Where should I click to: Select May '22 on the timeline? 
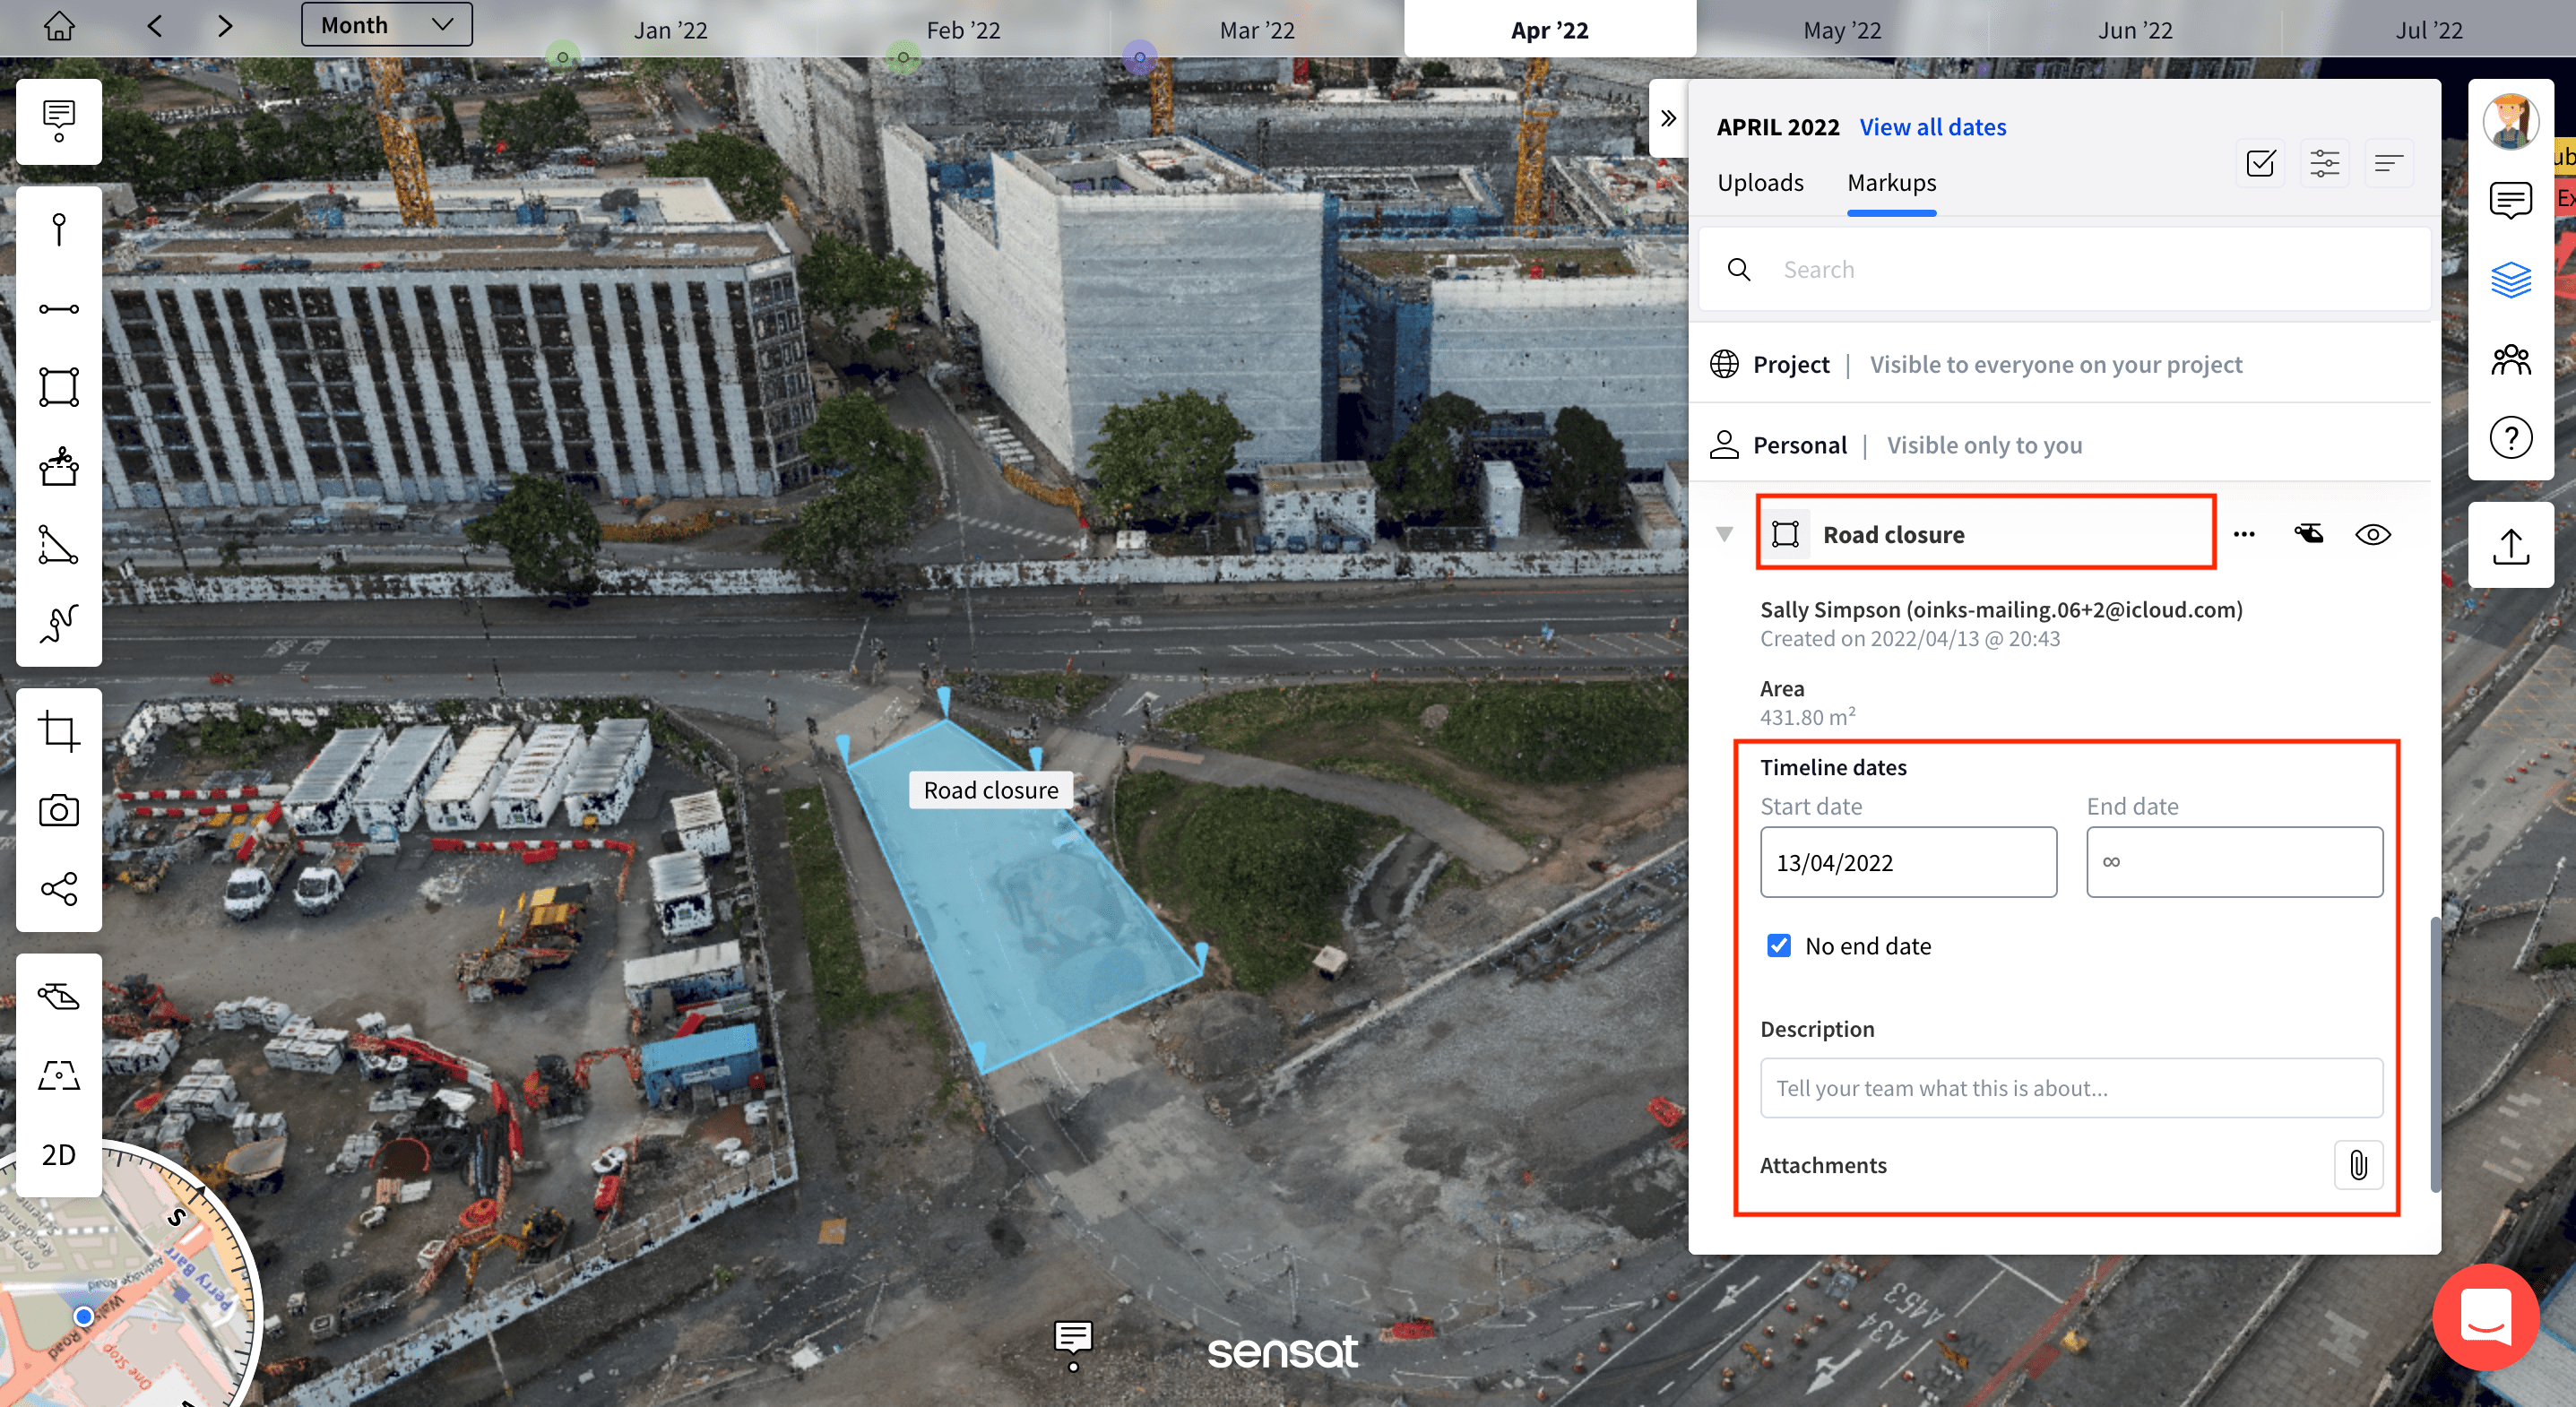[x=1842, y=30]
